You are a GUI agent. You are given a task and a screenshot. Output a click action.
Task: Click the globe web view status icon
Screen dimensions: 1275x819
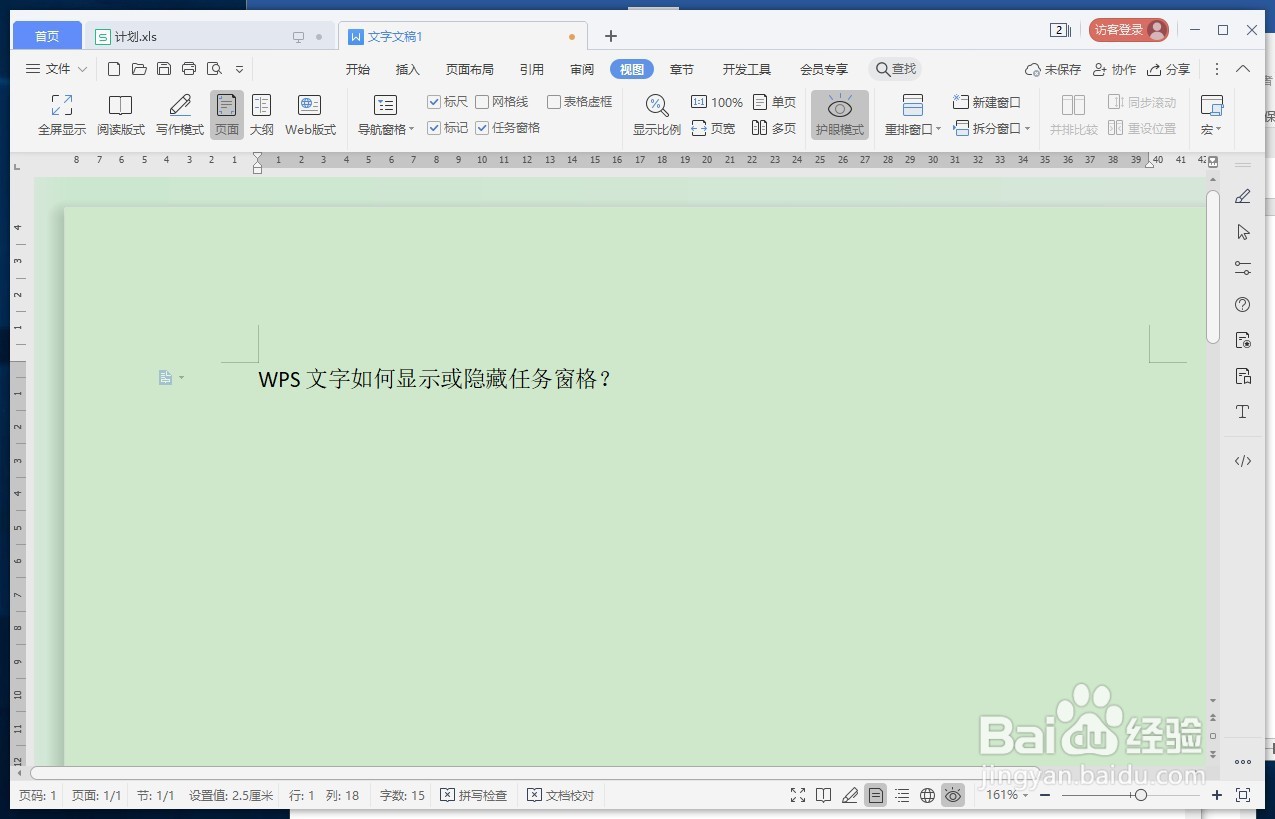pos(927,795)
